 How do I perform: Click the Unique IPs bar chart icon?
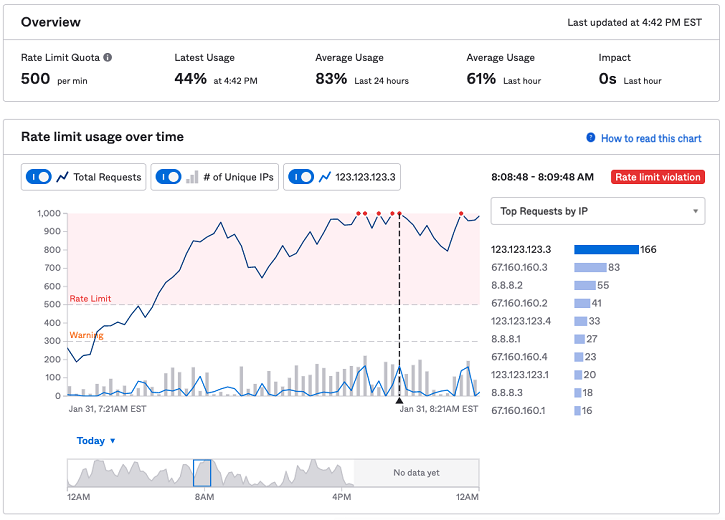pyautogui.click(x=192, y=177)
